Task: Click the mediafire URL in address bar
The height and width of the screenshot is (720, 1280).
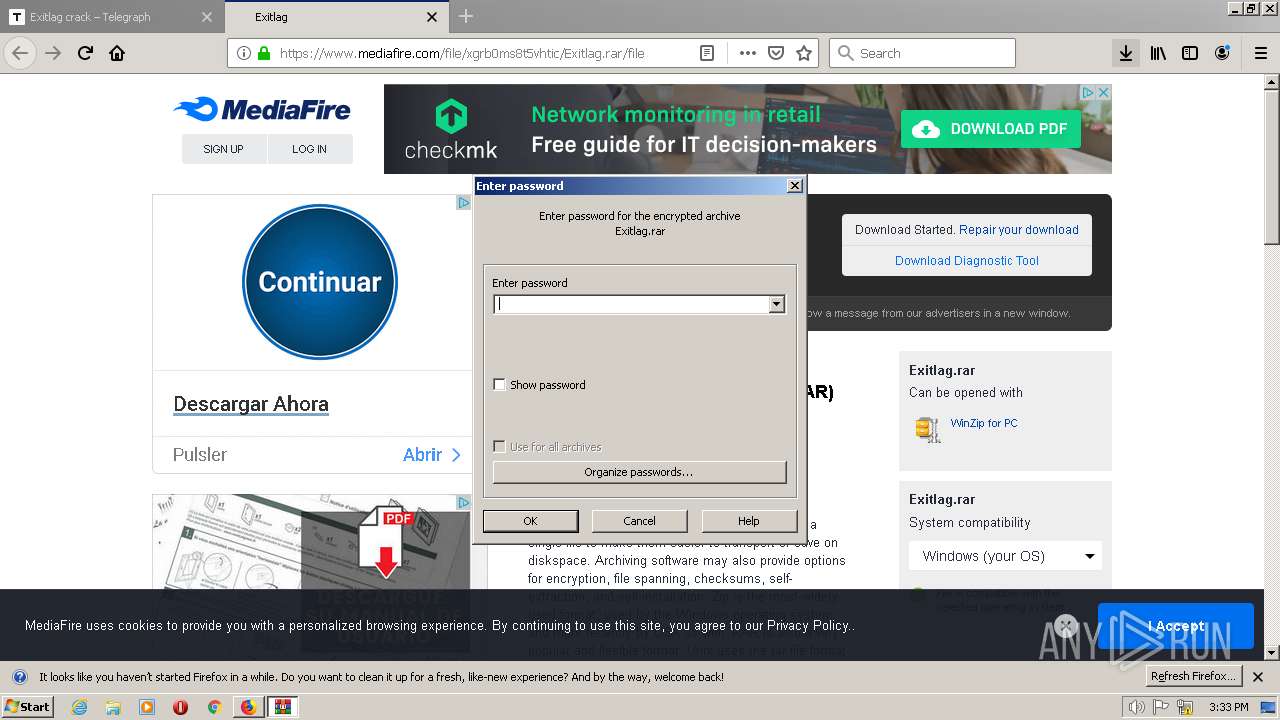Action: point(462,53)
